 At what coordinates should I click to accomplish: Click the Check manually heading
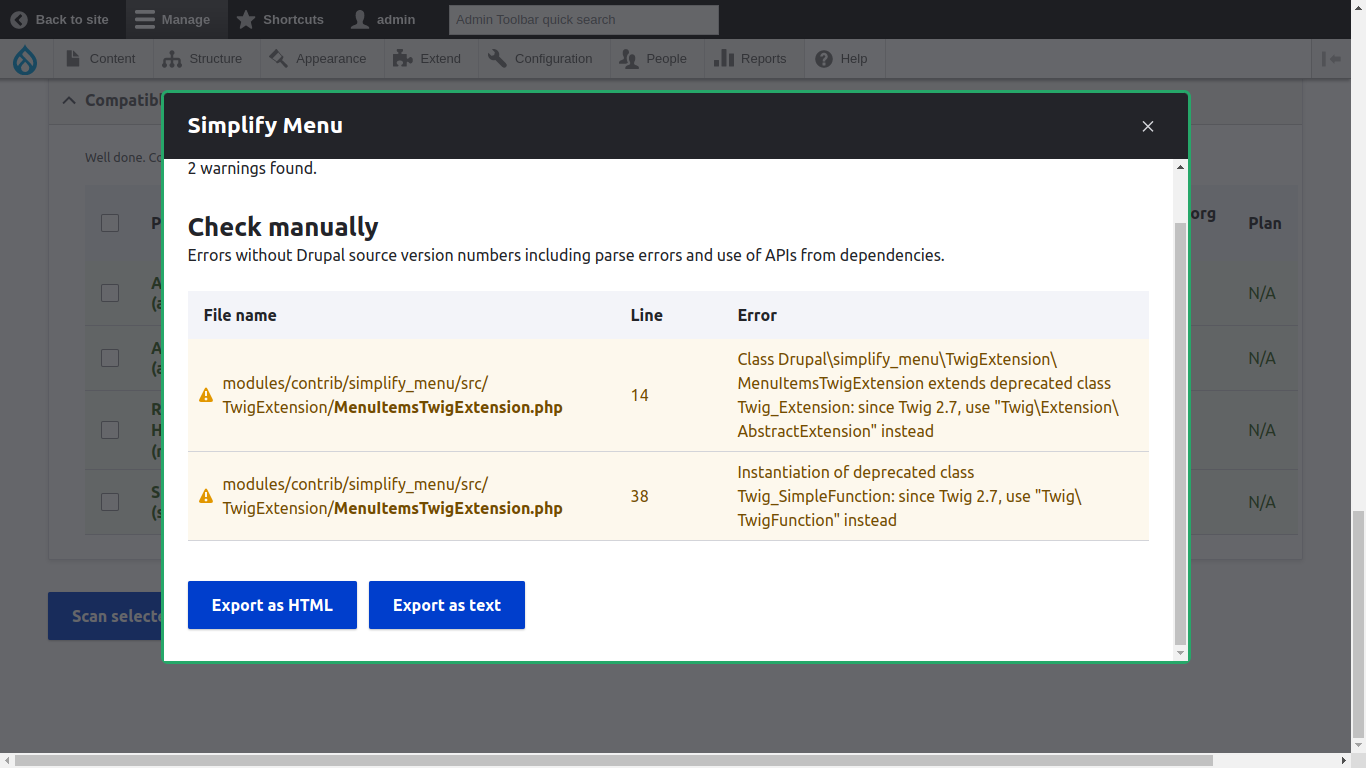(283, 227)
